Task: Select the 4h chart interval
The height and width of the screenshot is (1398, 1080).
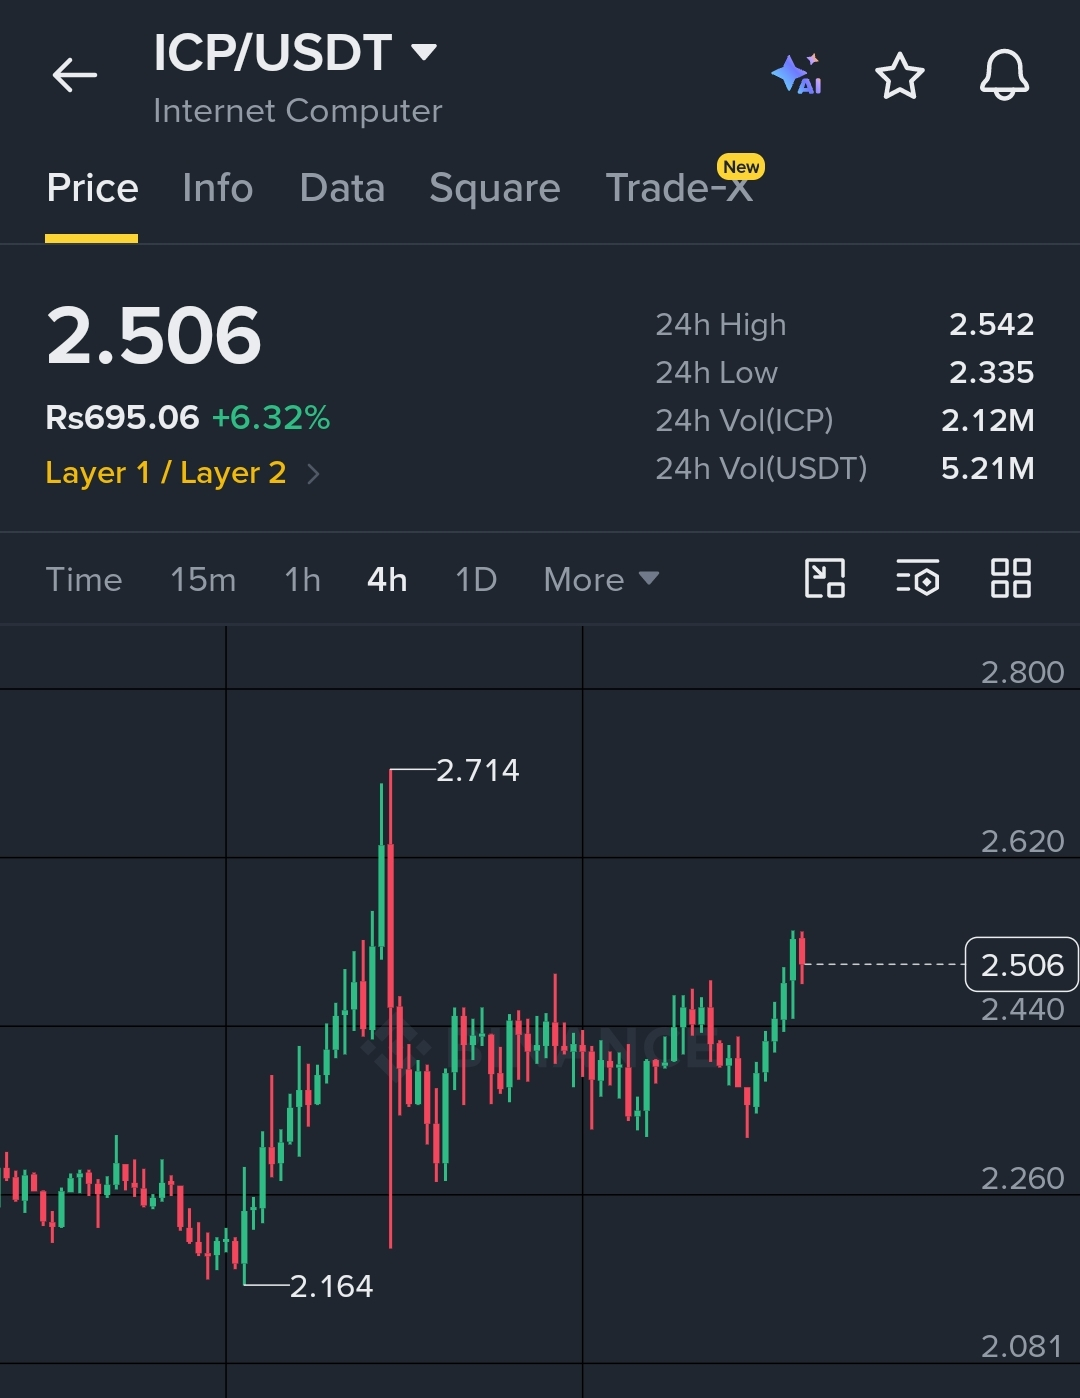Action: (x=387, y=579)
